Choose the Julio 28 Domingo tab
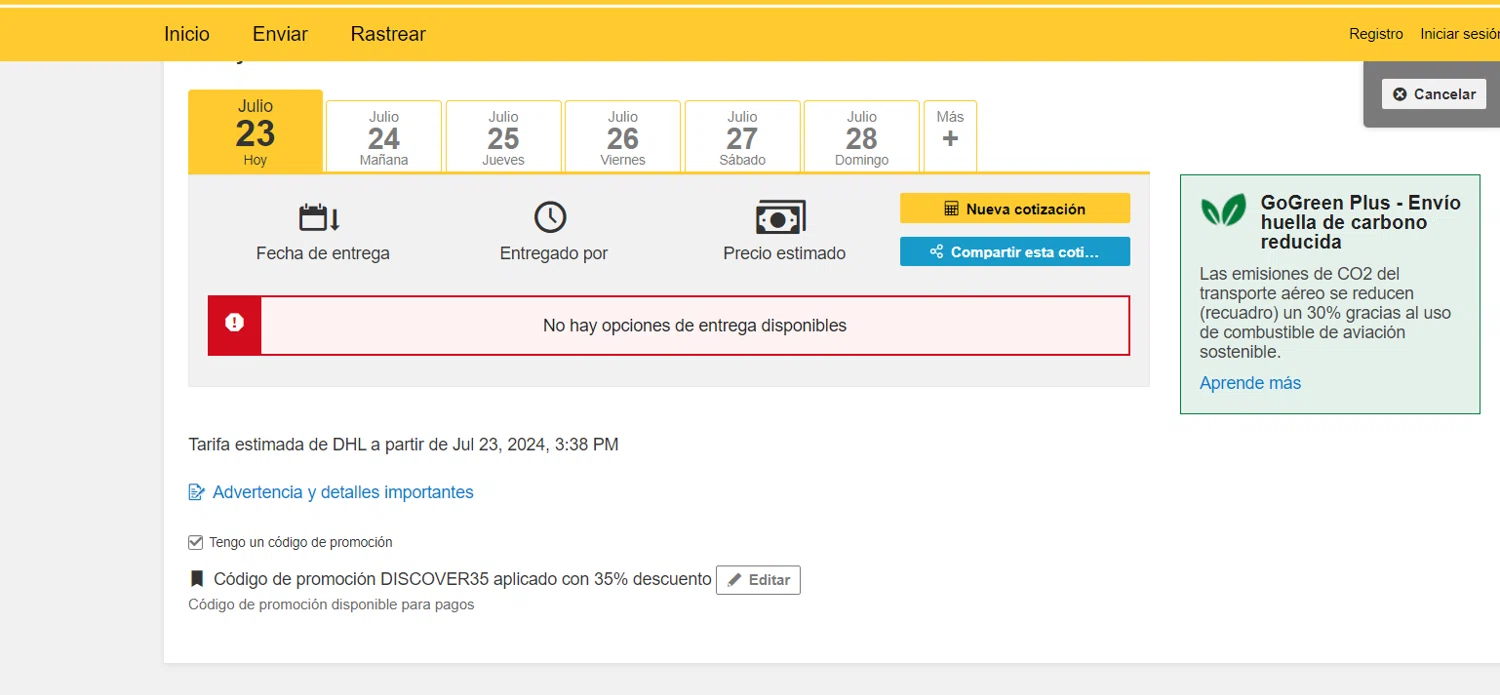Screen dimensions: 1500x695 [x=862, y=136]
